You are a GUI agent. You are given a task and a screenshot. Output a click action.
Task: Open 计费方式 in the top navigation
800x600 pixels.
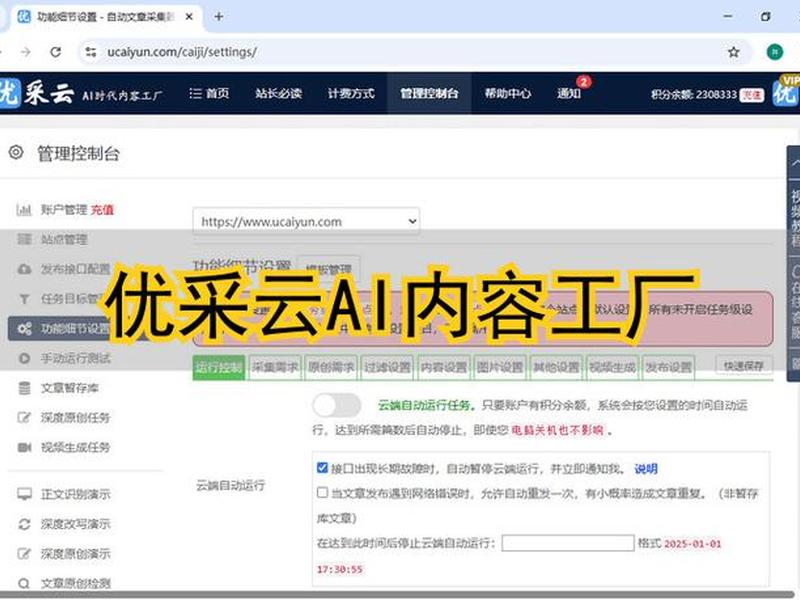[351, 93]
